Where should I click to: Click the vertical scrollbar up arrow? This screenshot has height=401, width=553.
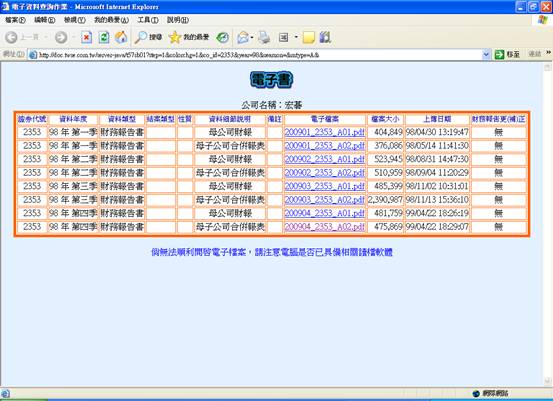pyautogui.click(x=548, y=67)
